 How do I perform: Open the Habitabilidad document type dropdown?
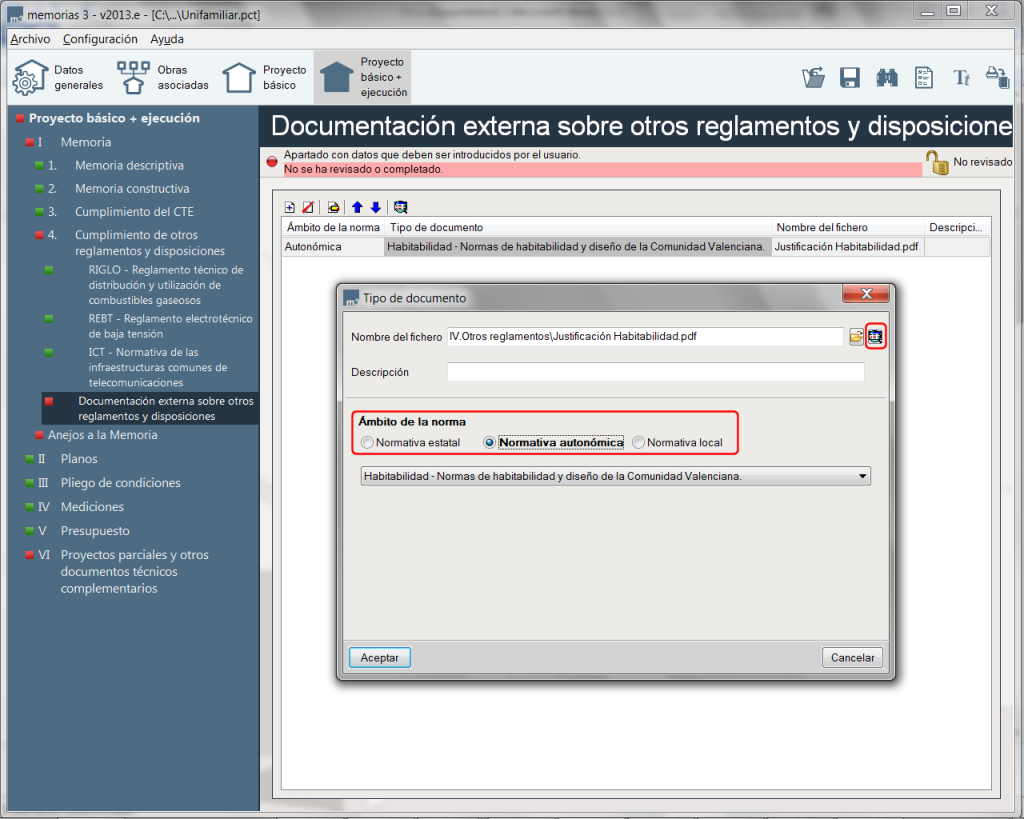coord(615,476)
